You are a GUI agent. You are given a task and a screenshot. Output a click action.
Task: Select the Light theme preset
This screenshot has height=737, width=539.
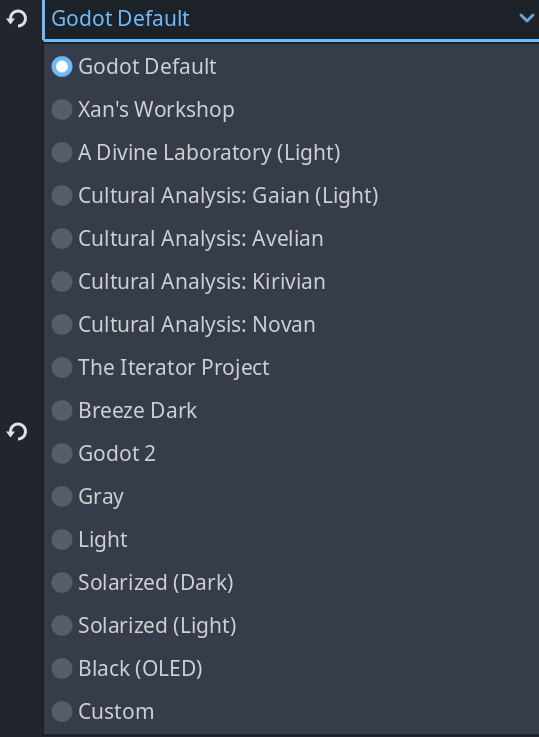pos(291,540)
